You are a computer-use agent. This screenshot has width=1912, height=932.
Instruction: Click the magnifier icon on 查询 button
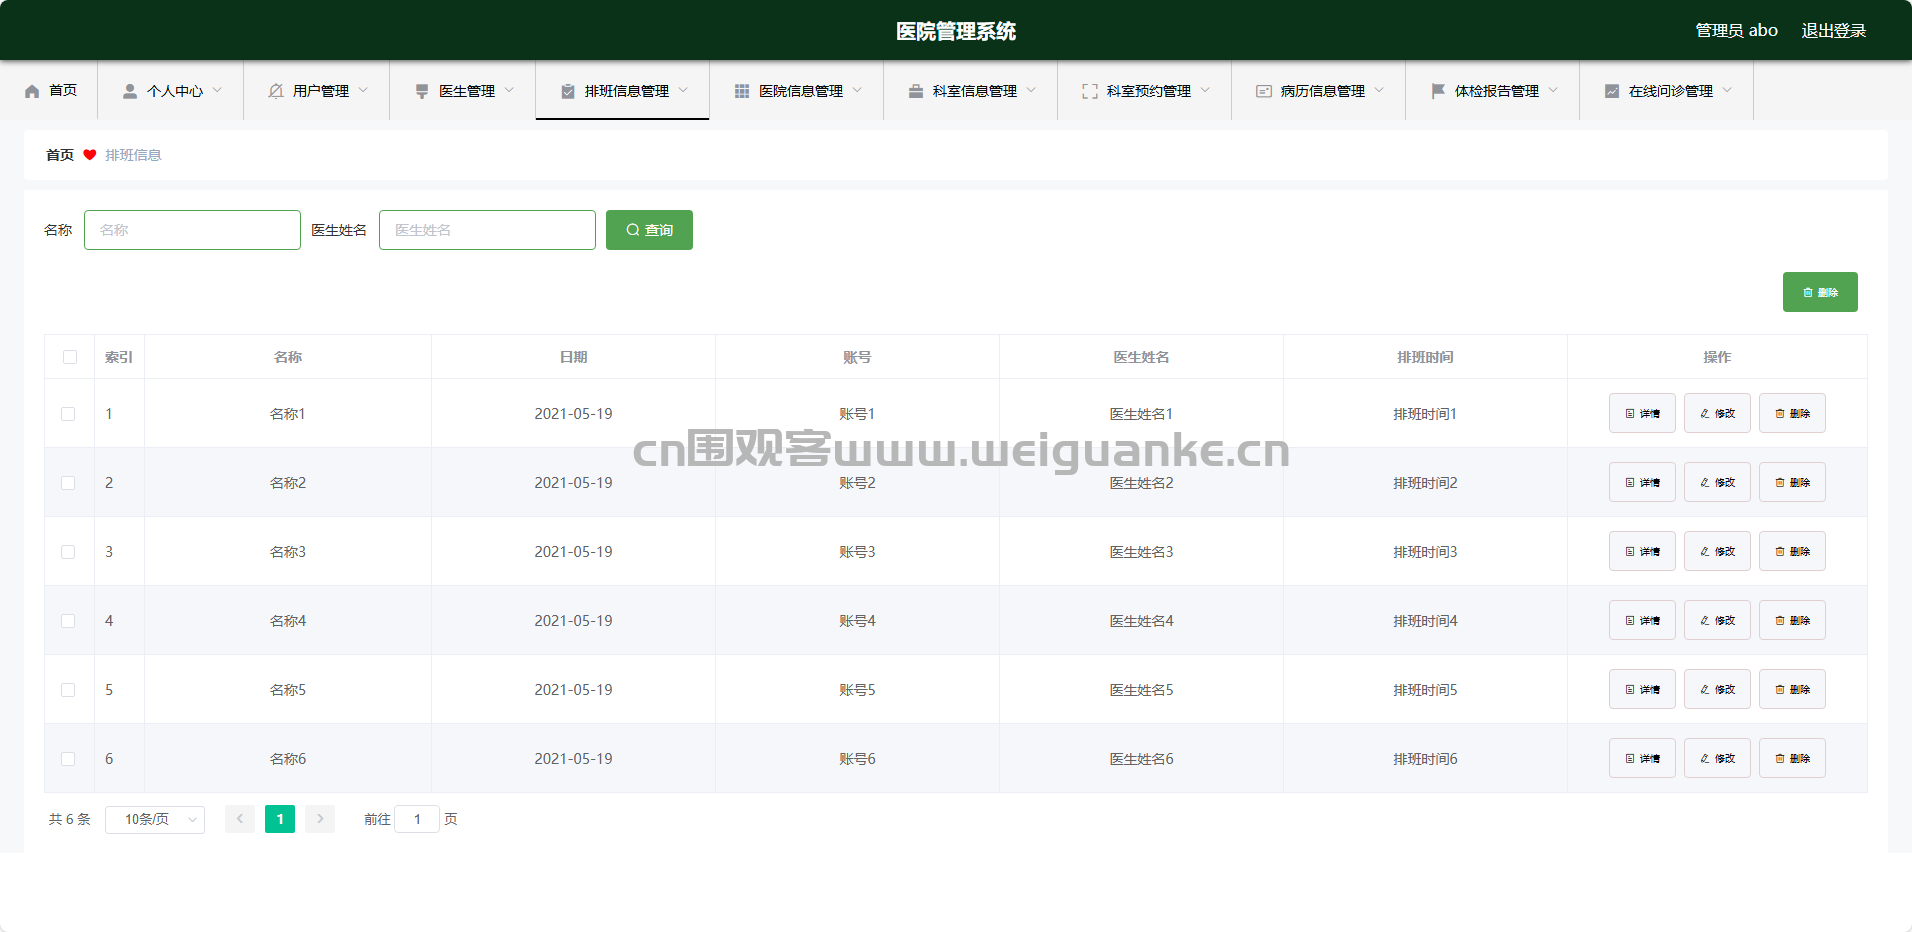click(633, 230)
